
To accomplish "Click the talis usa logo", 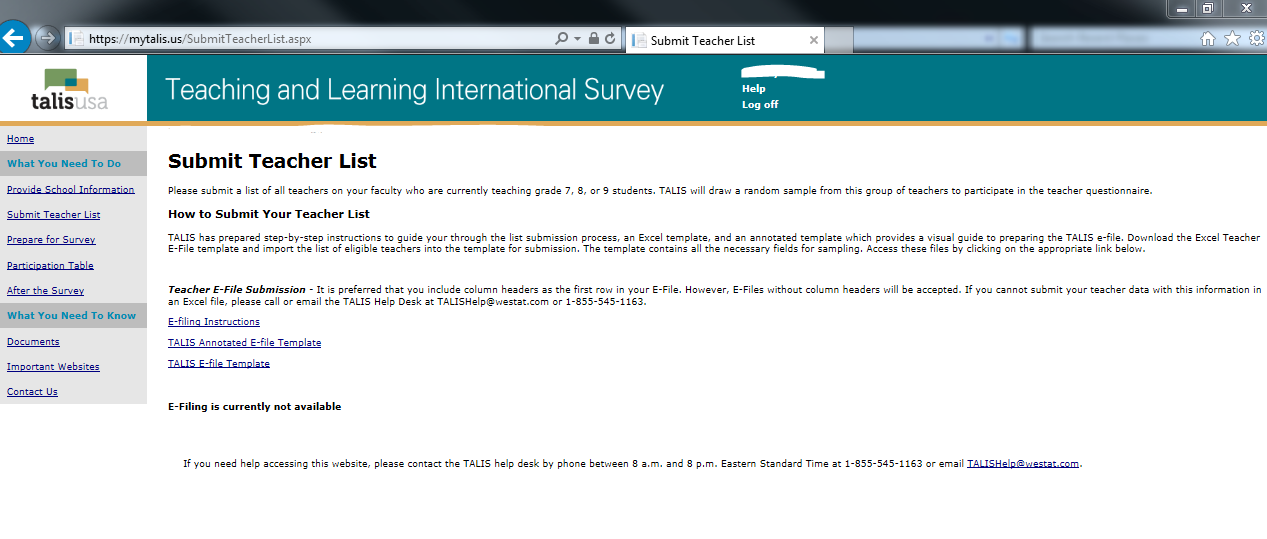I will pyautogui.click(x=70, y=89).
